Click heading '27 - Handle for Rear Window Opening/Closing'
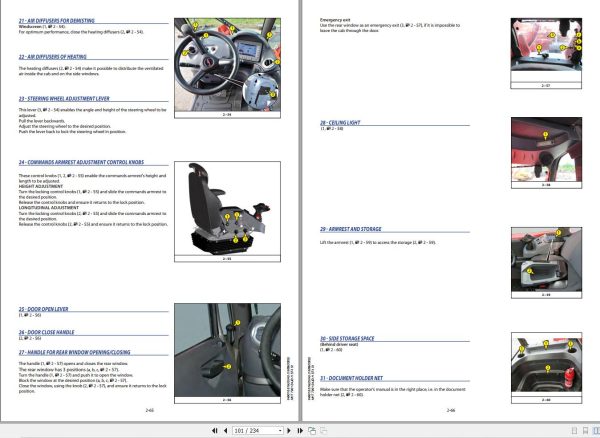600x438 pixels. (x=75, y=352)
